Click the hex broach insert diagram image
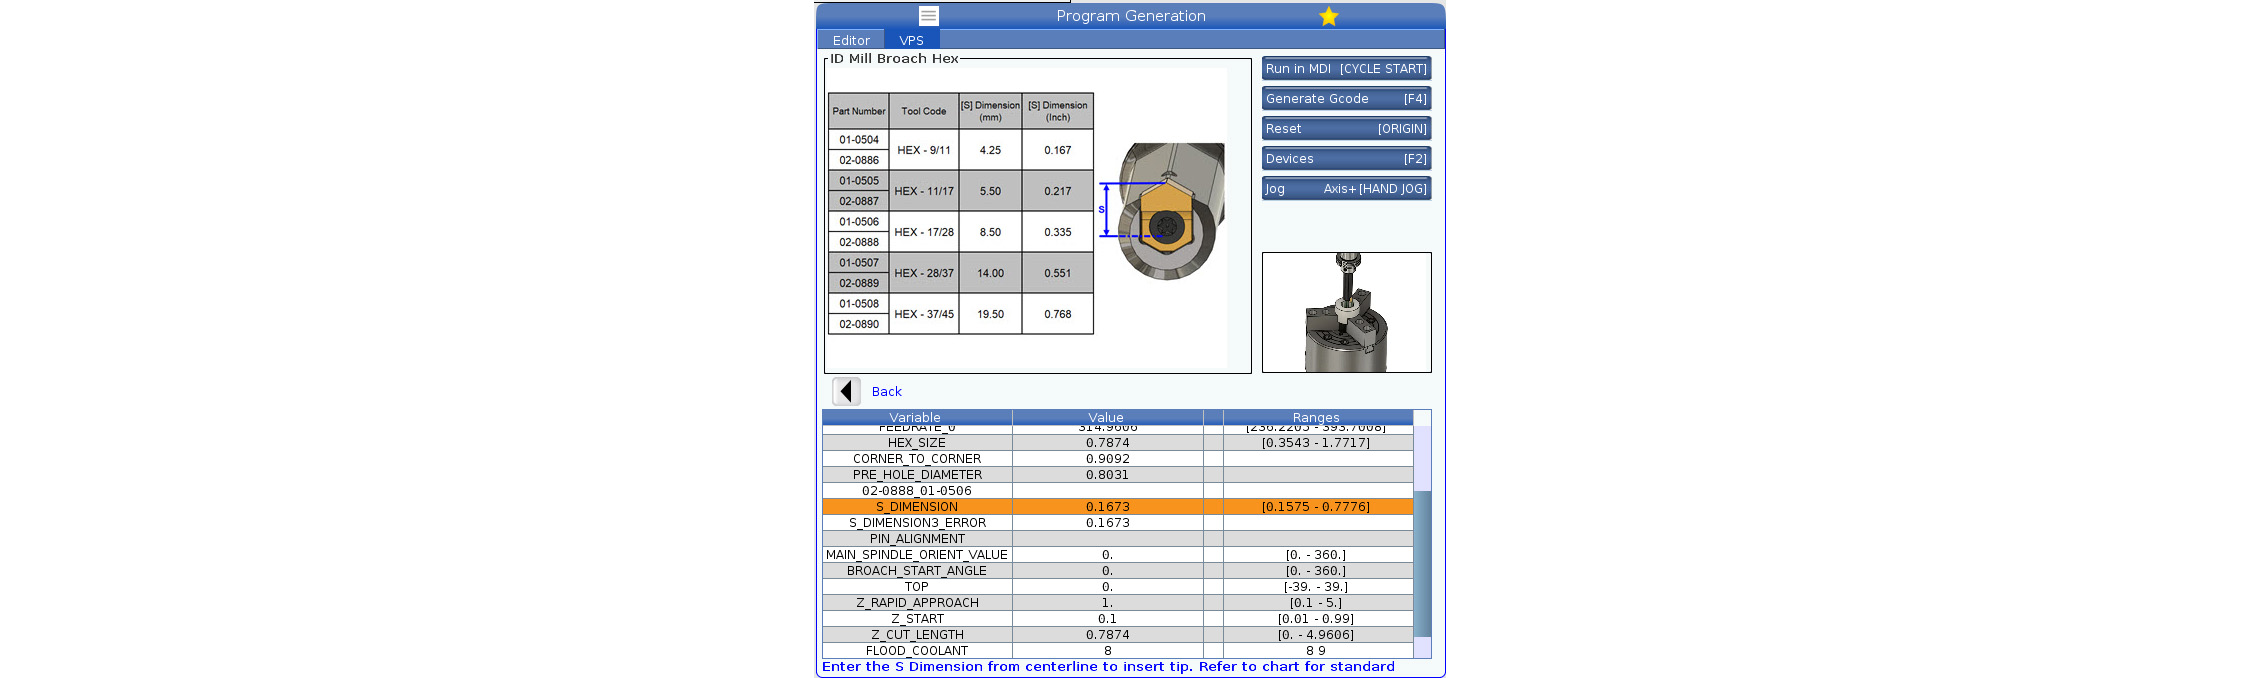This screenshot has height=678, width=2260. [x=1162, y=211]
